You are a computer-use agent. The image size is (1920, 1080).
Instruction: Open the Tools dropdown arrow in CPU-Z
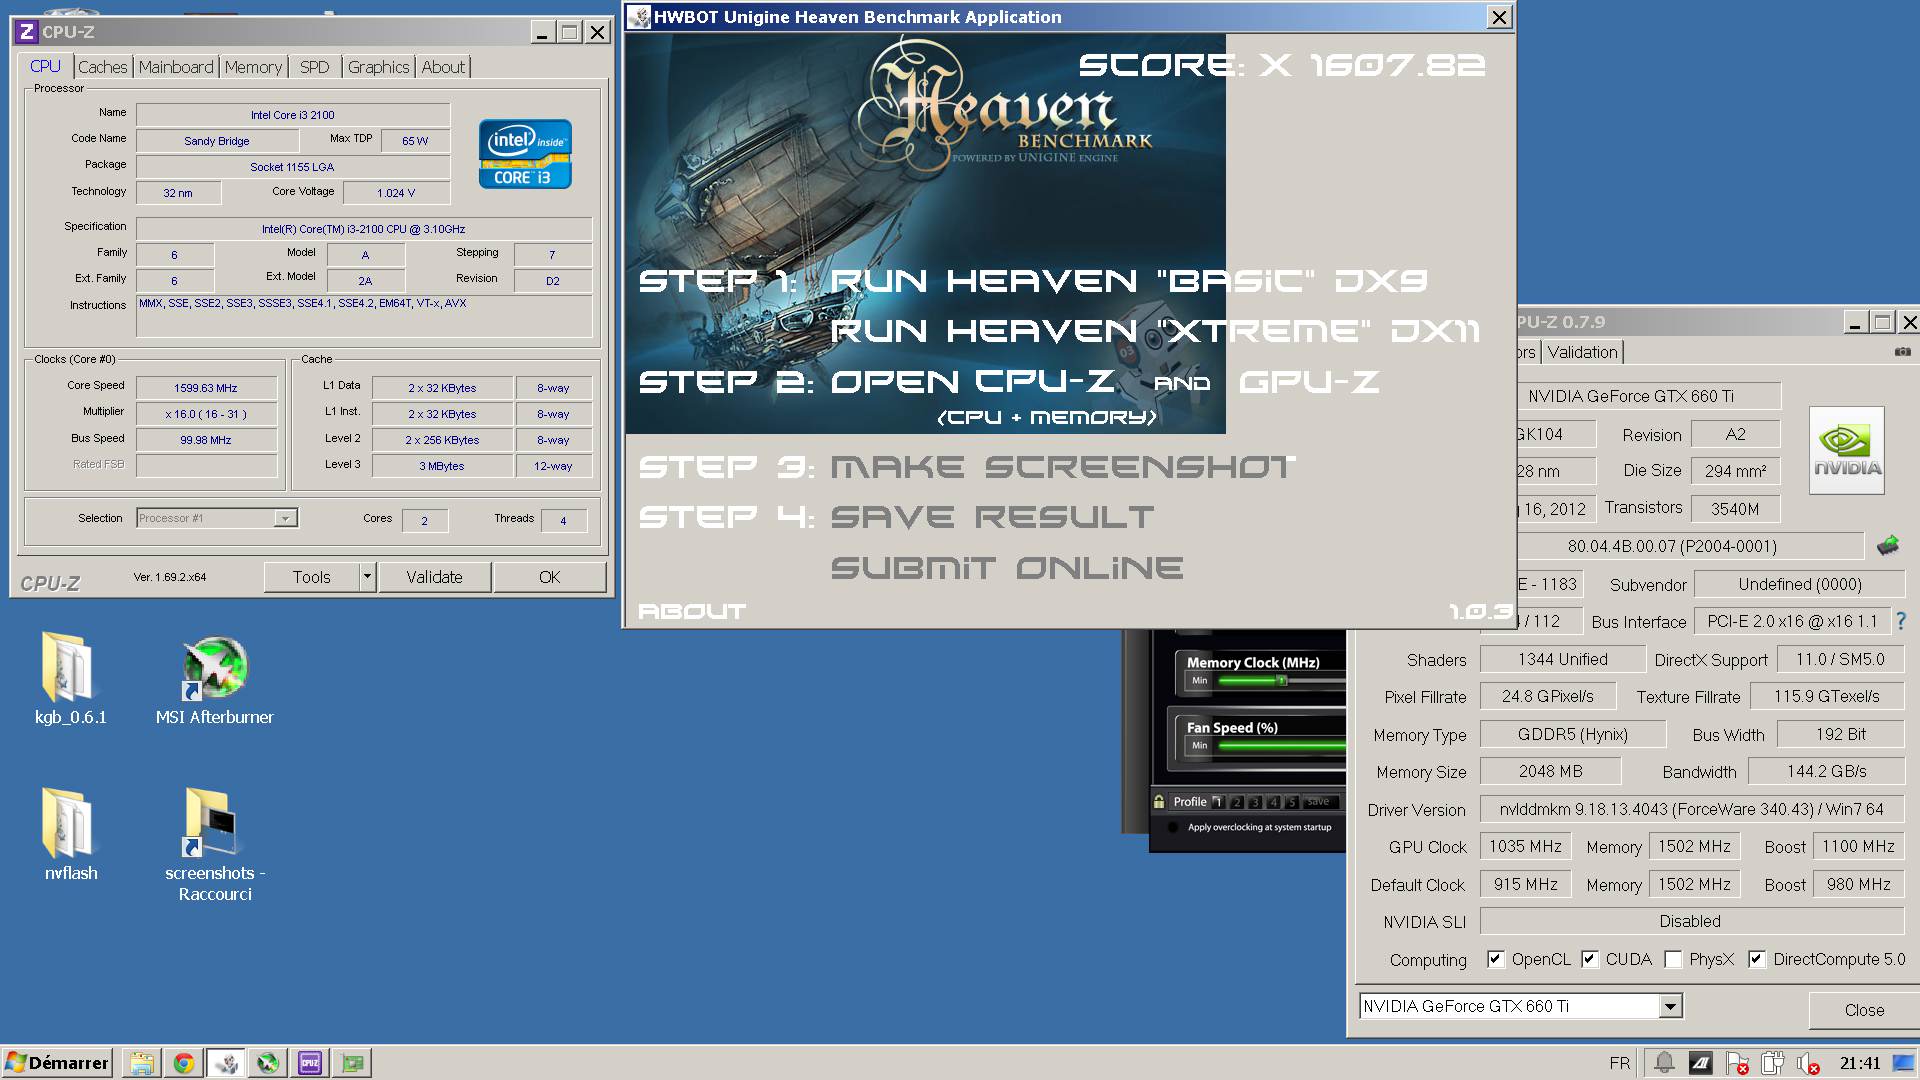pyautogui.click(x=367, y=577)
